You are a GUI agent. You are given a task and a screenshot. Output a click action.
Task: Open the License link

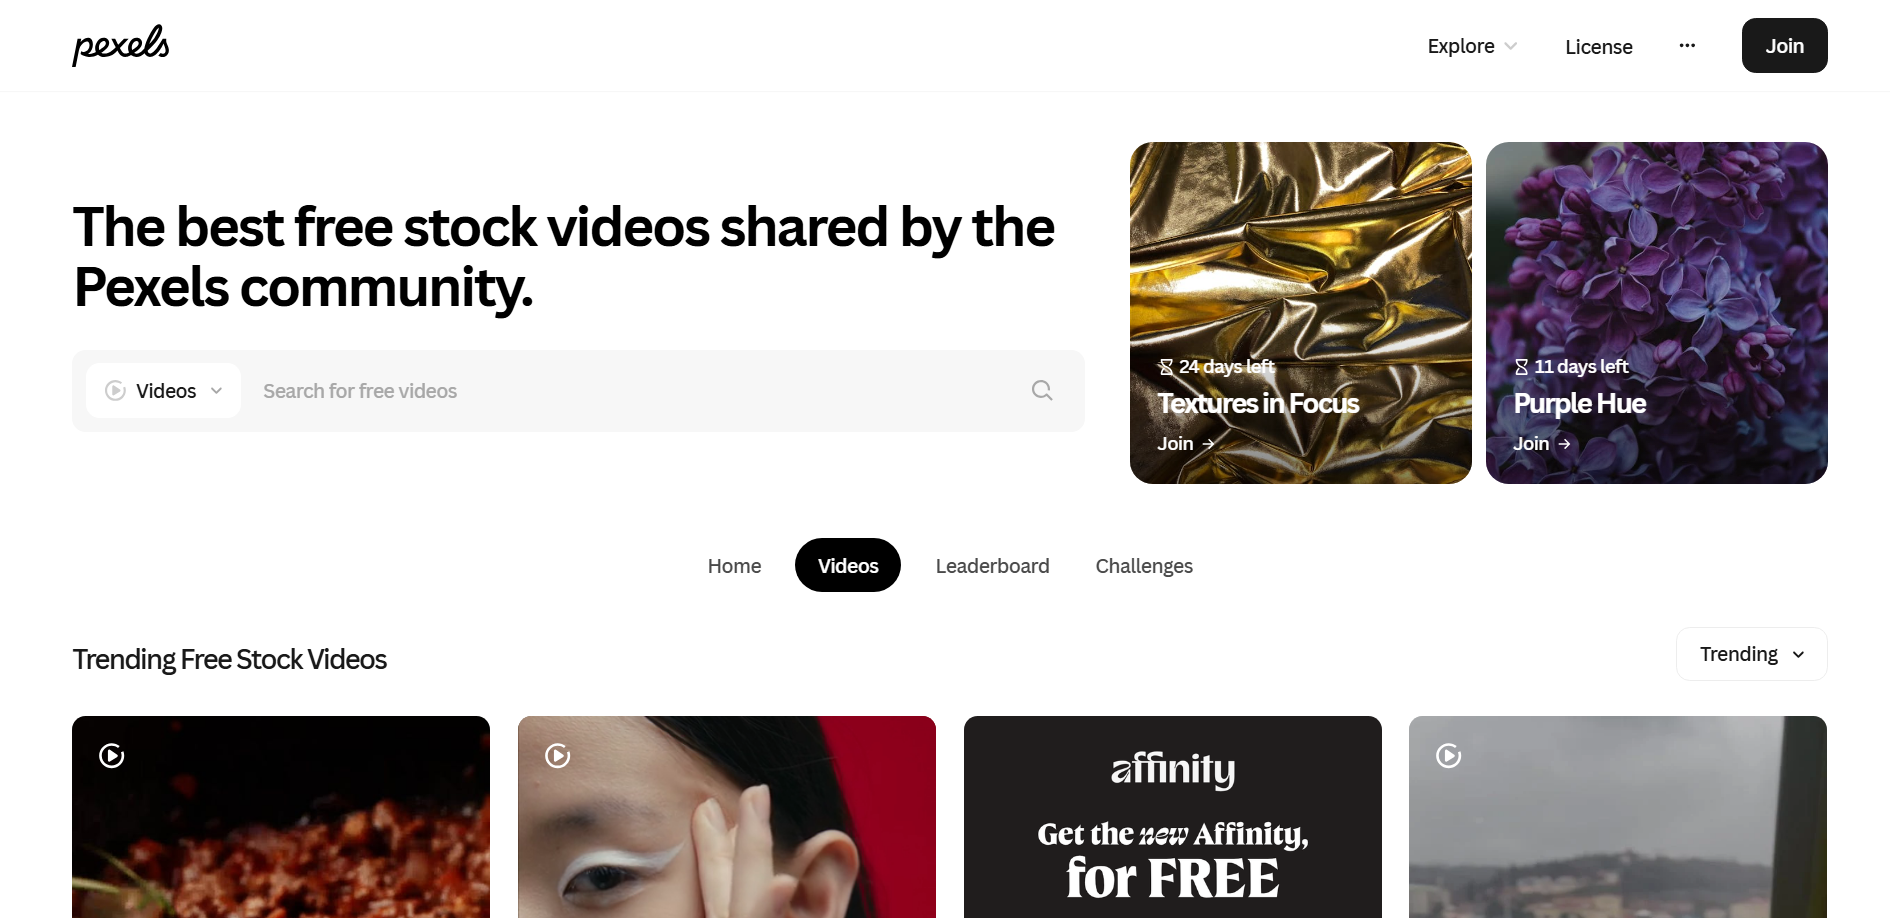pyautogui.click(x=1598, y=47)
